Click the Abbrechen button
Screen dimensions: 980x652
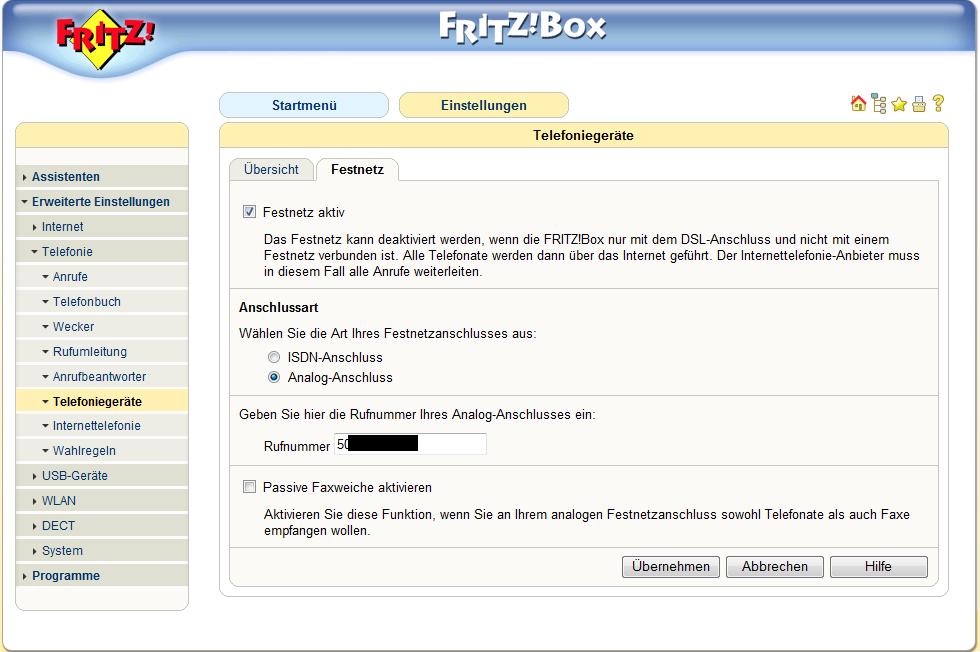coord(774,566)
